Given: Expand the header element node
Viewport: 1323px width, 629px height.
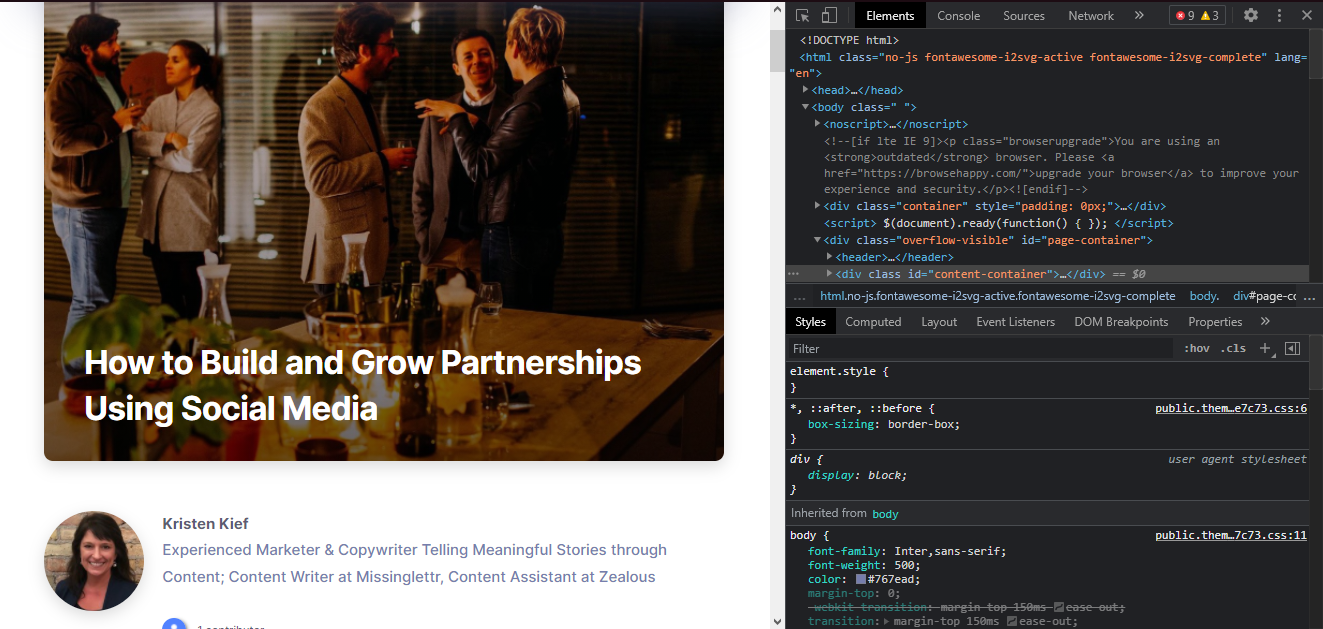Looking at the screenshot, I should pos(830,257).
